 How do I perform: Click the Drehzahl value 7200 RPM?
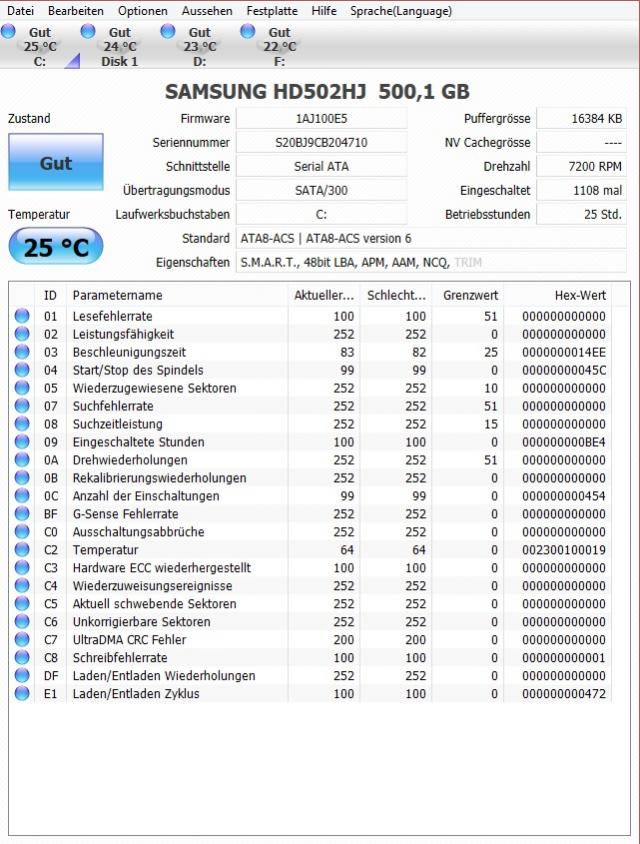coord(582,166)
